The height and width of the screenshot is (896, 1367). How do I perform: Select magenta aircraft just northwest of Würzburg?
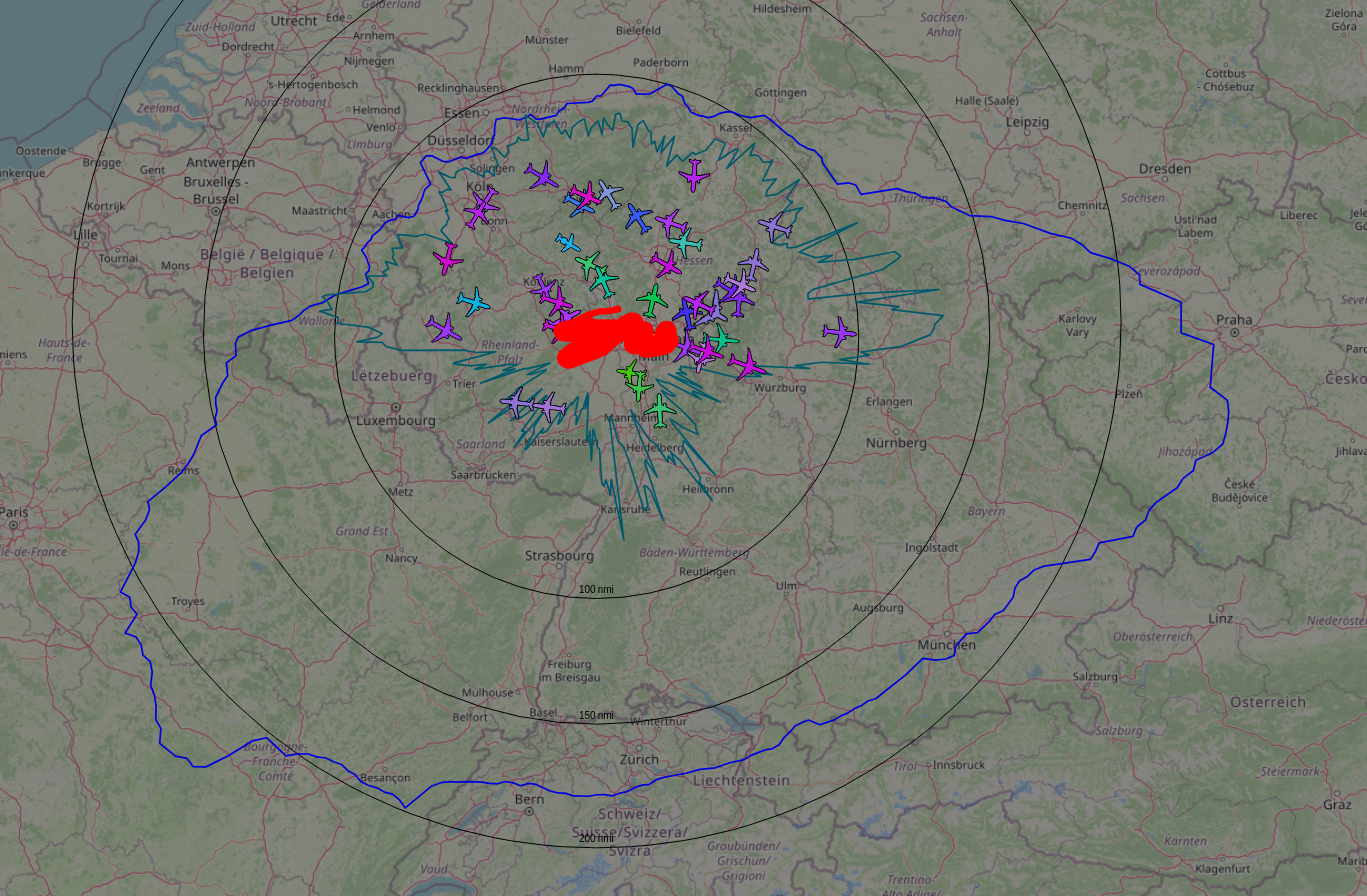point(746,364)
